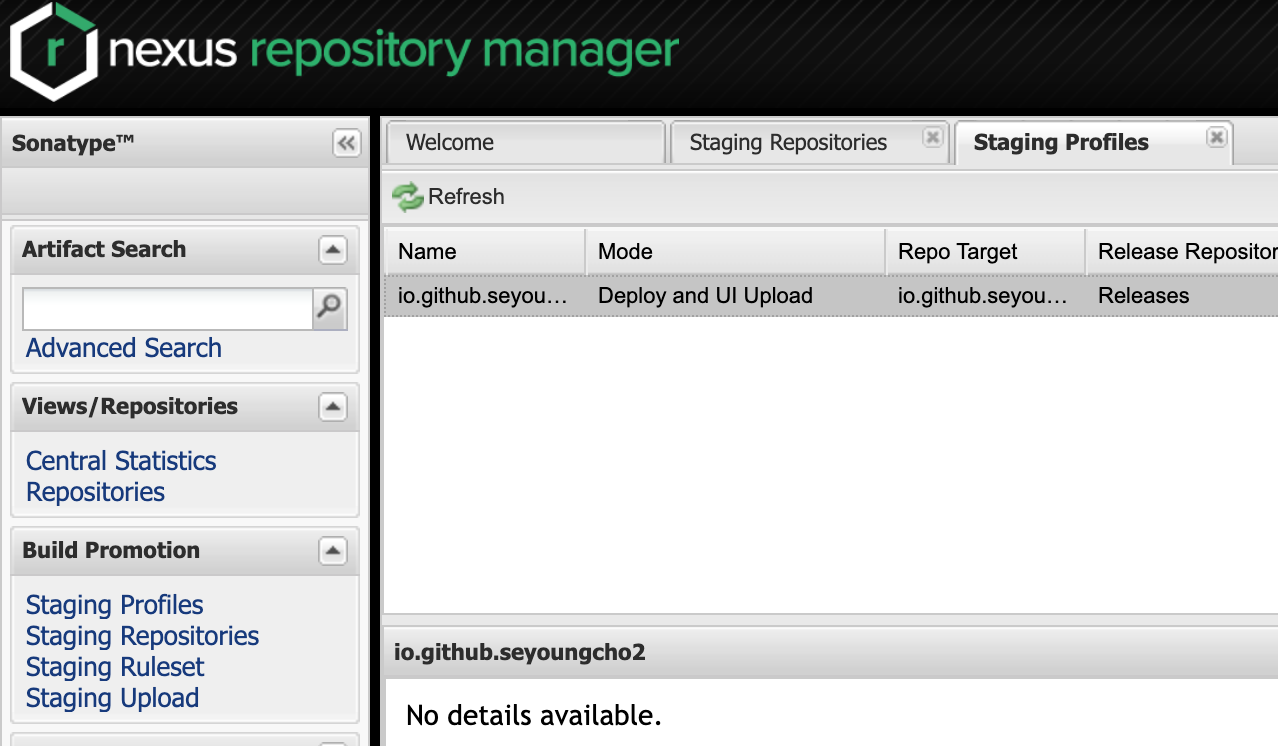Close the Staging Profiles tab
Image resolution: width=1278 pixels, height=746 pixels.
pos(1216,138)
